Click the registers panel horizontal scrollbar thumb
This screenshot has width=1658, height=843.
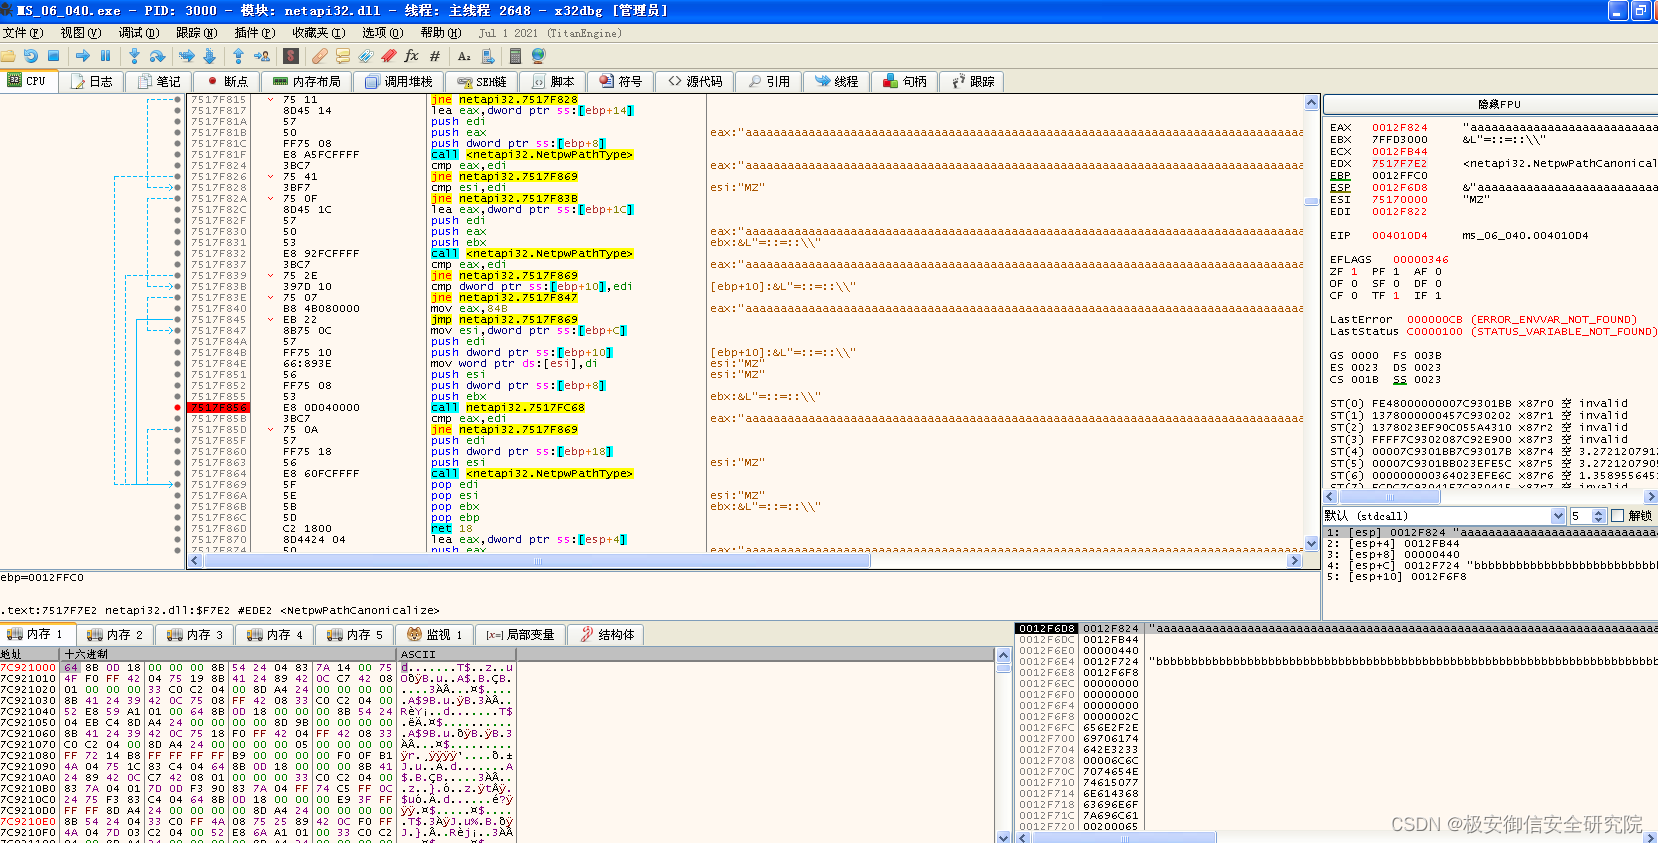[x=1390, y=497]
